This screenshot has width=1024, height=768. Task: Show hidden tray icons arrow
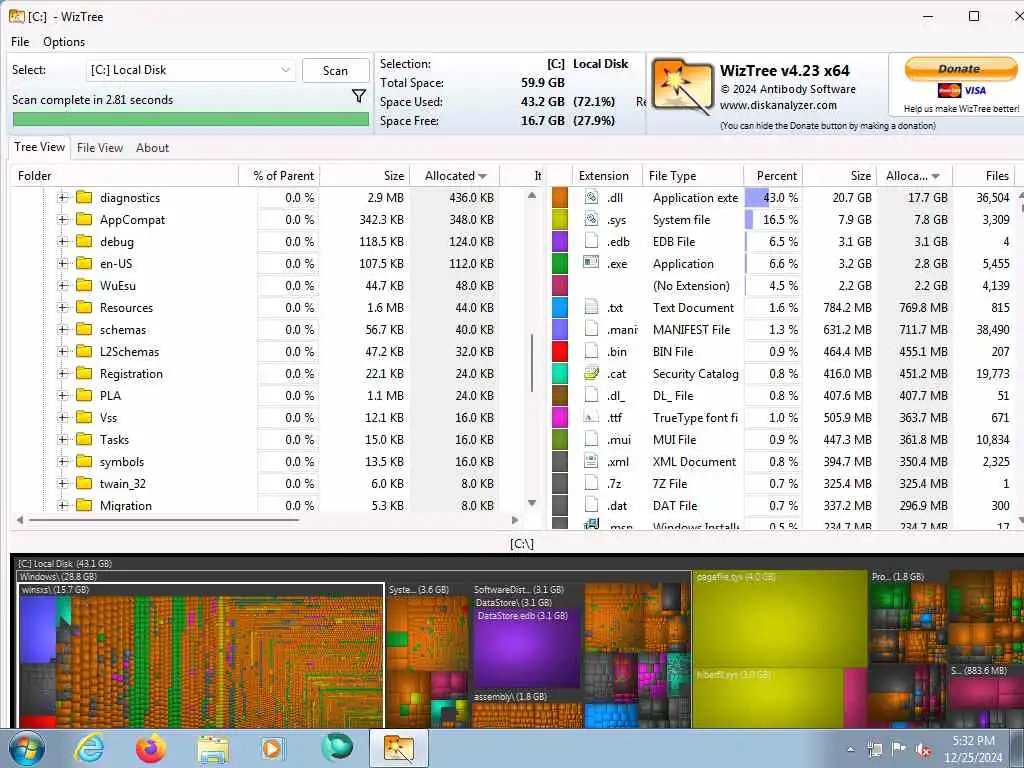[850, 750]
